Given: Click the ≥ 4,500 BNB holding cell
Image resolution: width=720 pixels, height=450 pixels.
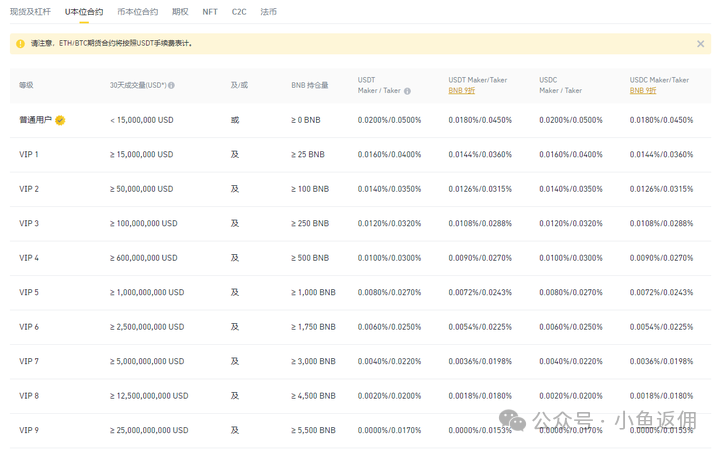Looking at the screenshot, I should (313, 395).
